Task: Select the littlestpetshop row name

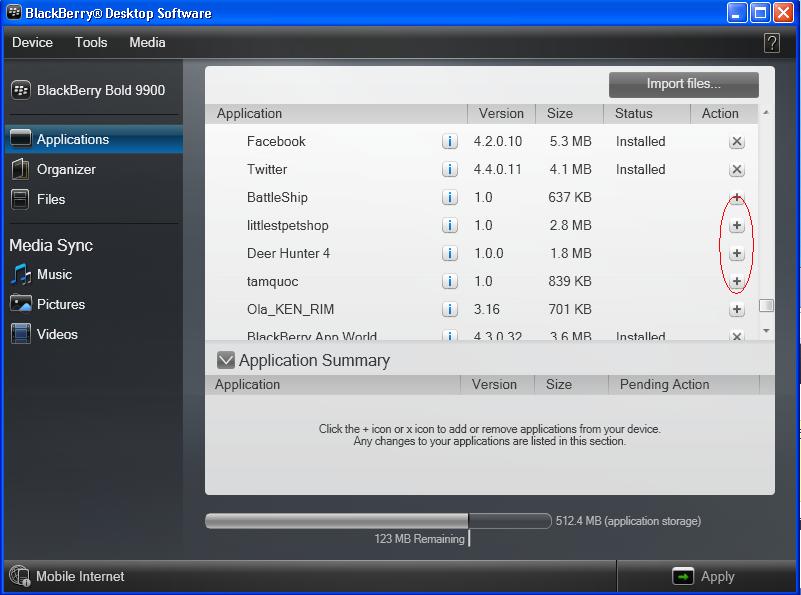Action: click(288, 225)
